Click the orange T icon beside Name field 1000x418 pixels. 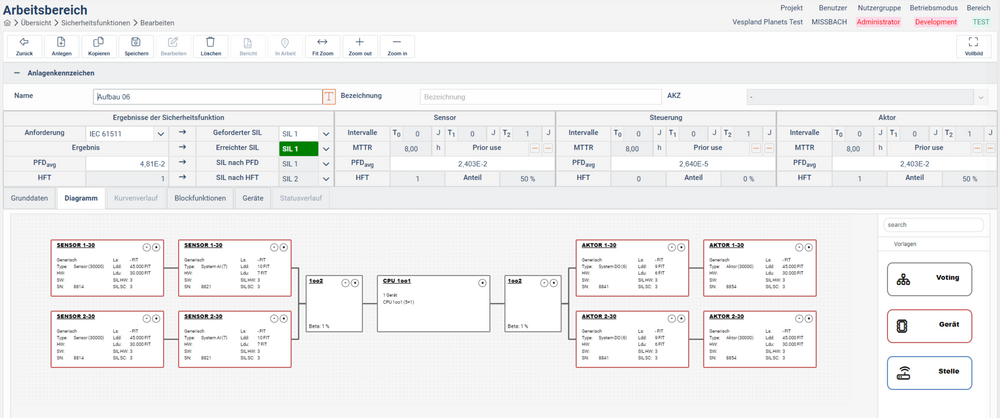[x=329, y=97]
